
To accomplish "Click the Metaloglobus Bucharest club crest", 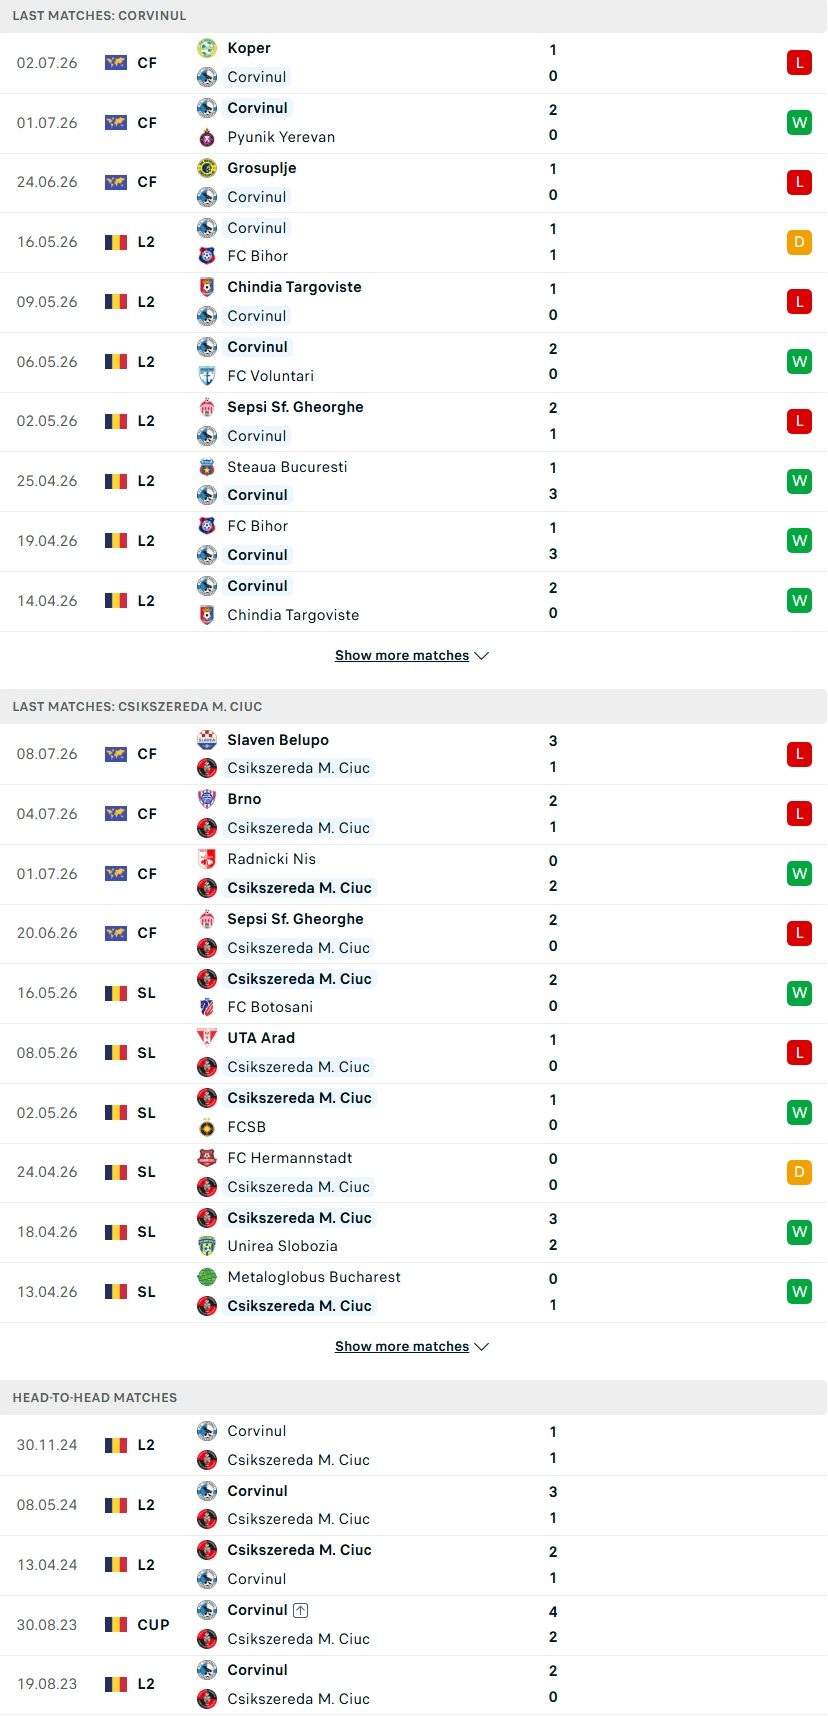I will (207, 1277).
